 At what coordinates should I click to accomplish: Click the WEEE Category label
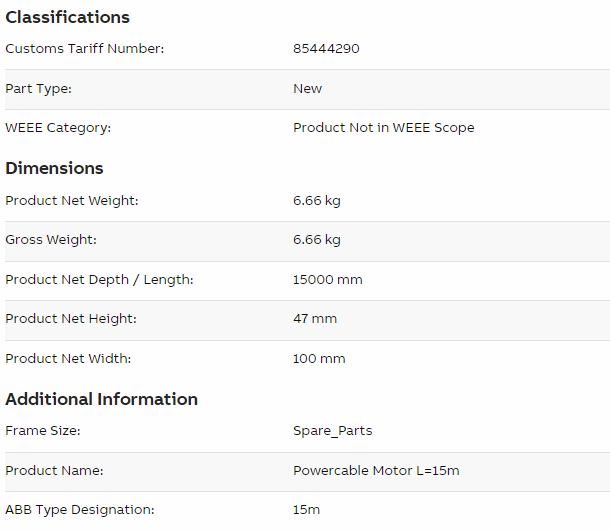pyautogui.click(x=58, y=128)
